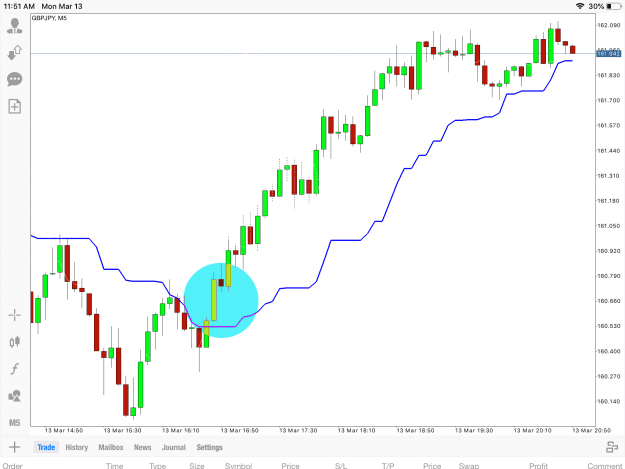Open the chat messages bubble icon

click(14, 79)
